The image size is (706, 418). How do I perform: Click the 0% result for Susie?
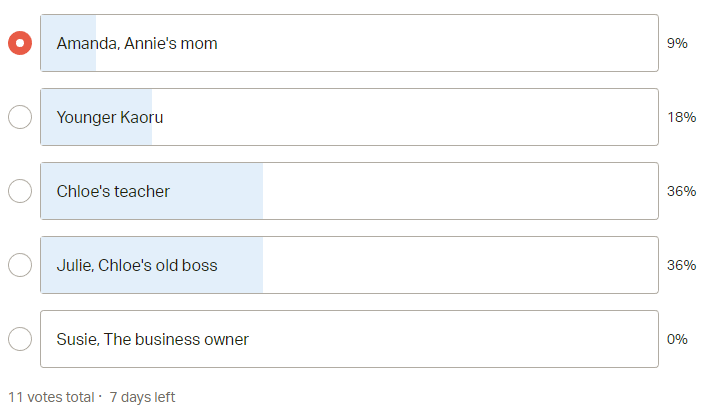677,339
